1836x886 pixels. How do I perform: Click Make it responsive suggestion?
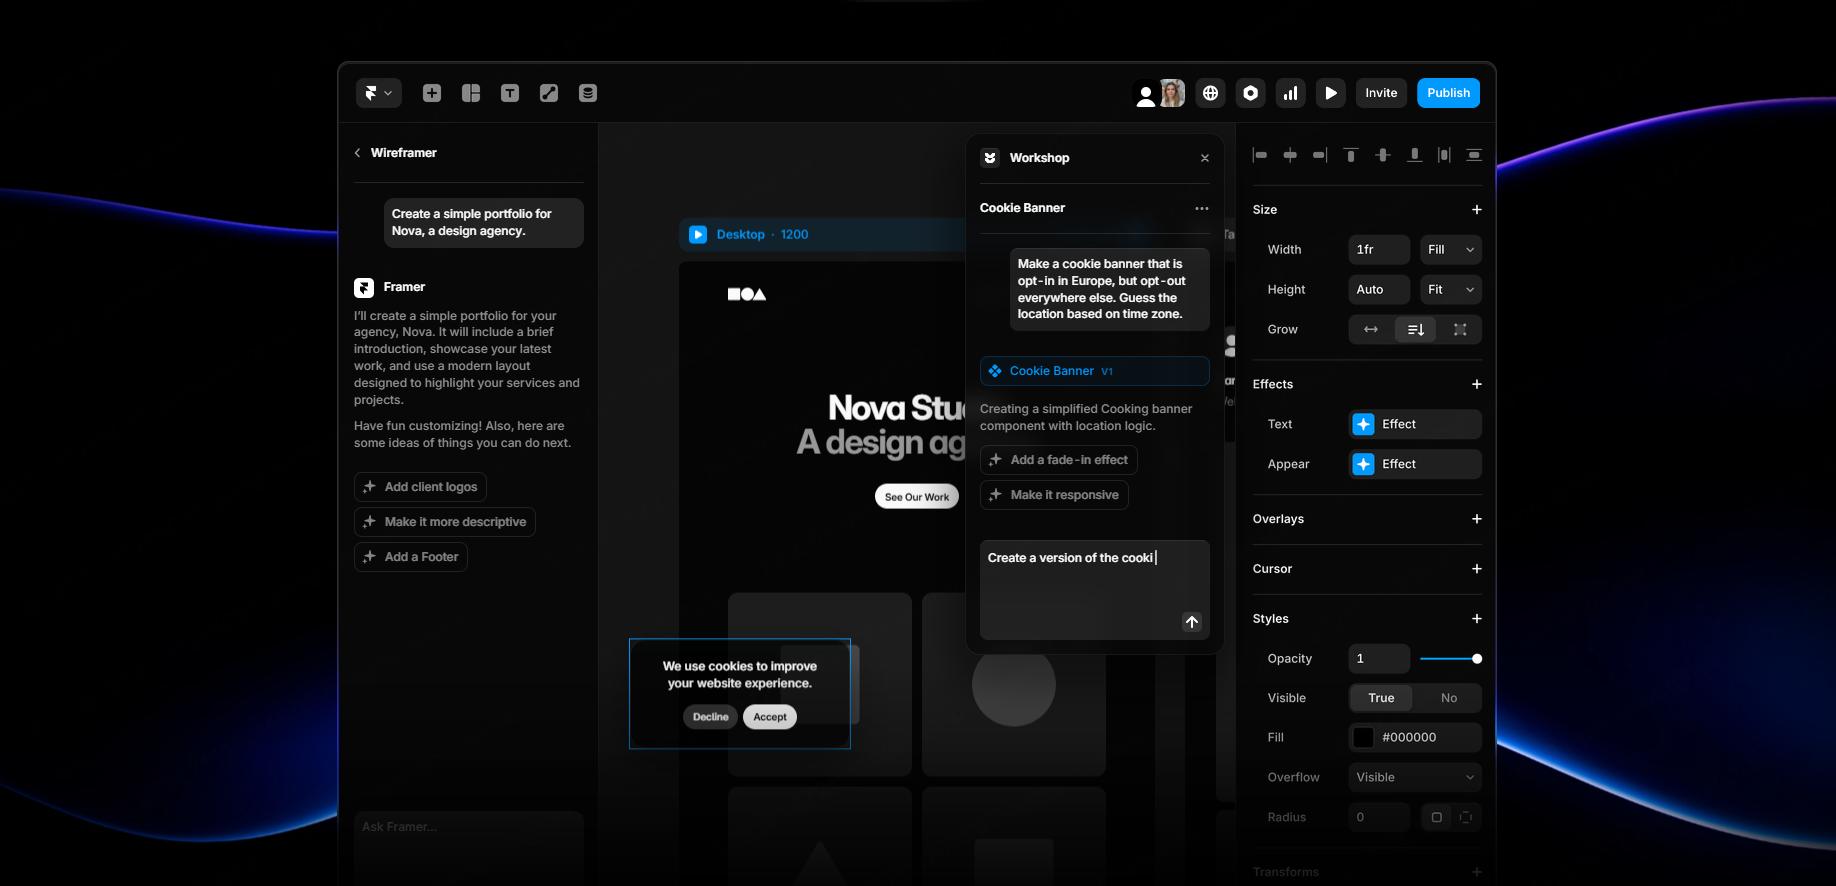1054,495
